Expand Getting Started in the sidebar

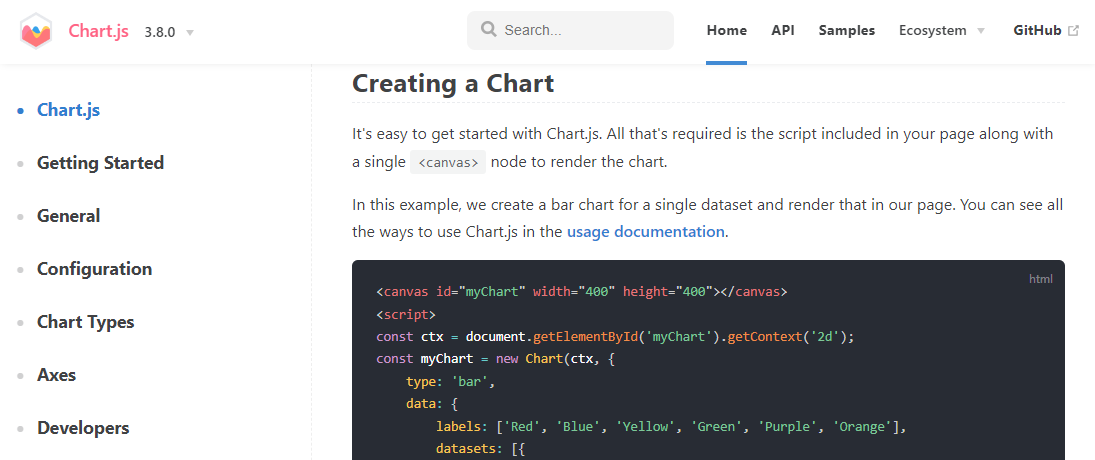tap(101, 163)
